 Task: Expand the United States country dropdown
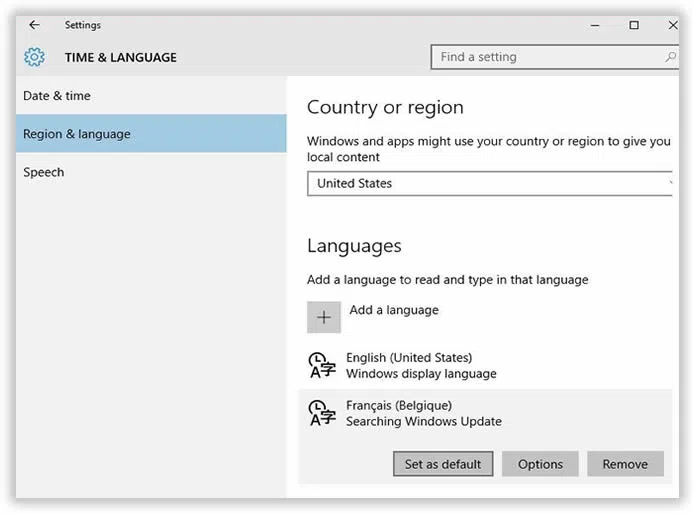(490, 183)
